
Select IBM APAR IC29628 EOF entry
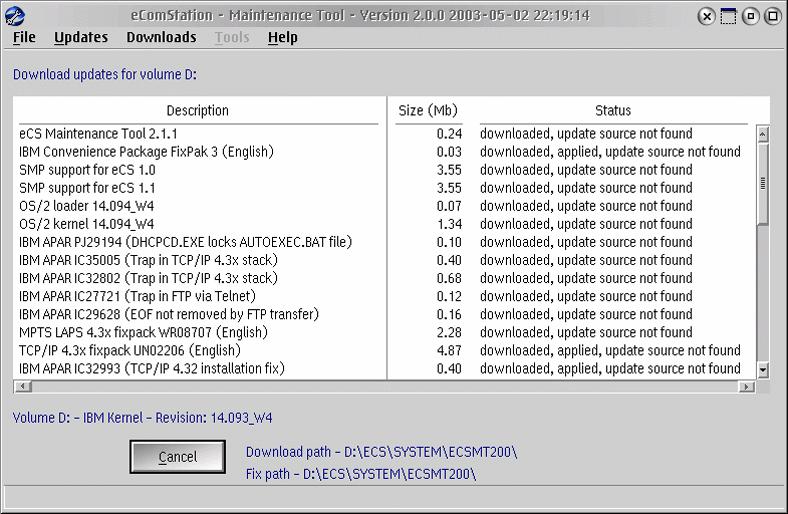click(169, 315)
